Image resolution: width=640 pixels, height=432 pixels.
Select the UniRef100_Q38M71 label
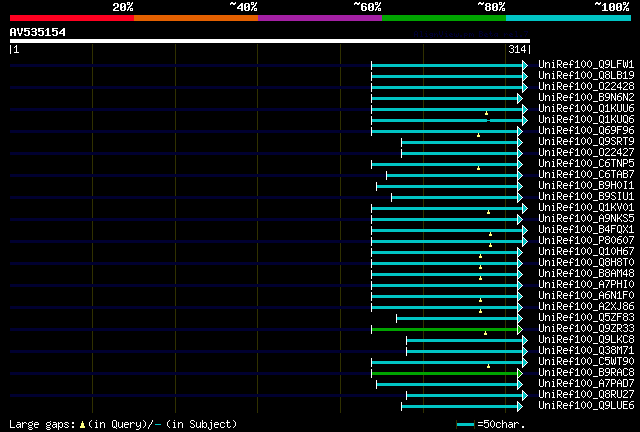tap(586, 351)
